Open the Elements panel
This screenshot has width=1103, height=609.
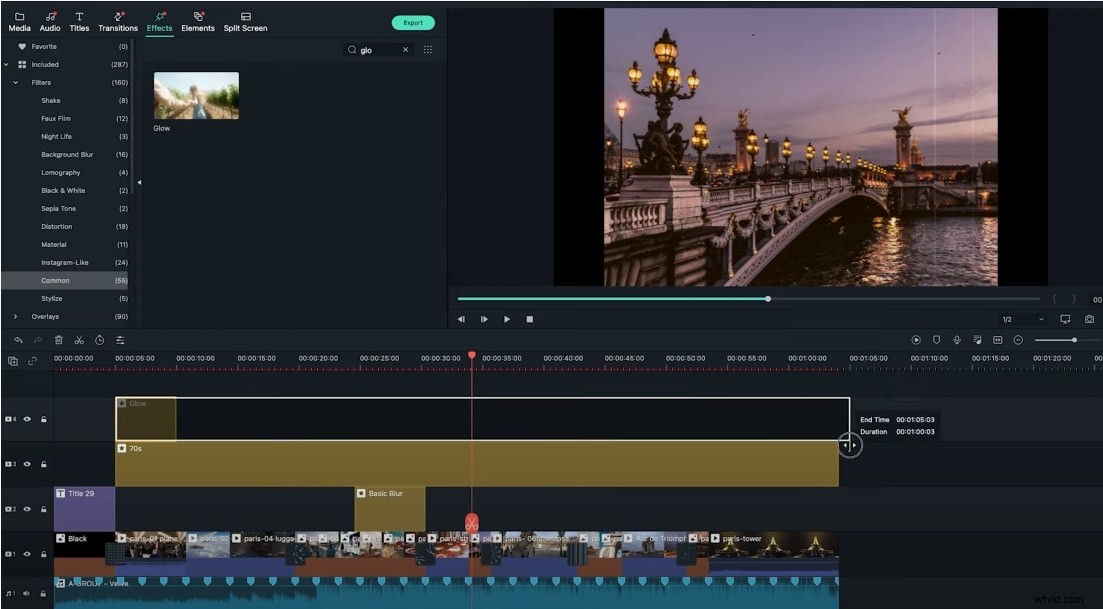(x=197, y=22)
